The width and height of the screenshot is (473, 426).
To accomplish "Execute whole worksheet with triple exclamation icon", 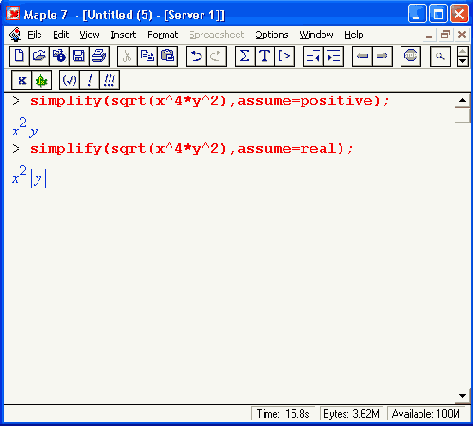I will 109,80.
